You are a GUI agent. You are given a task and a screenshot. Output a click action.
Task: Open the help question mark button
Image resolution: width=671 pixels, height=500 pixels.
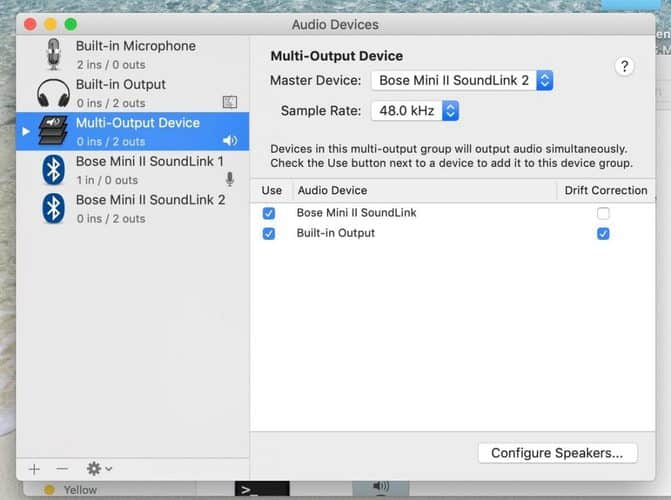point(624,66)
